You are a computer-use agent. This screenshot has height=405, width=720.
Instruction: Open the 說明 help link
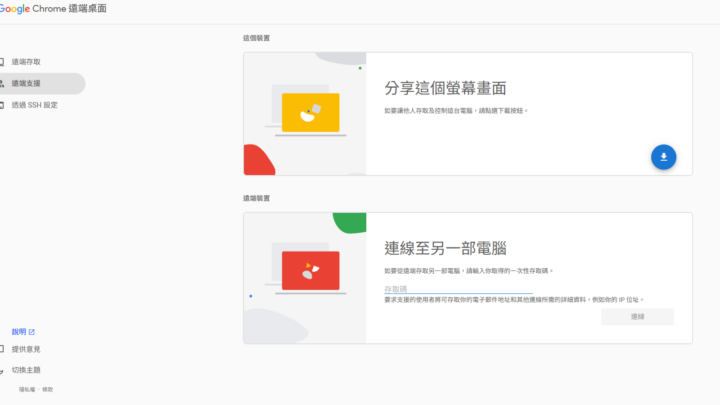(23, 332)
